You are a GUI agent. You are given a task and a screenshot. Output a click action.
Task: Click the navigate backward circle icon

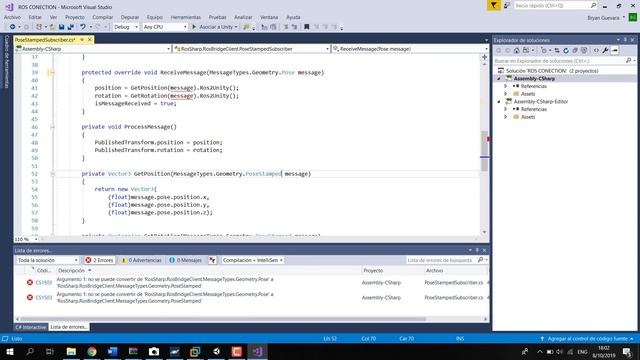(13, 27)
